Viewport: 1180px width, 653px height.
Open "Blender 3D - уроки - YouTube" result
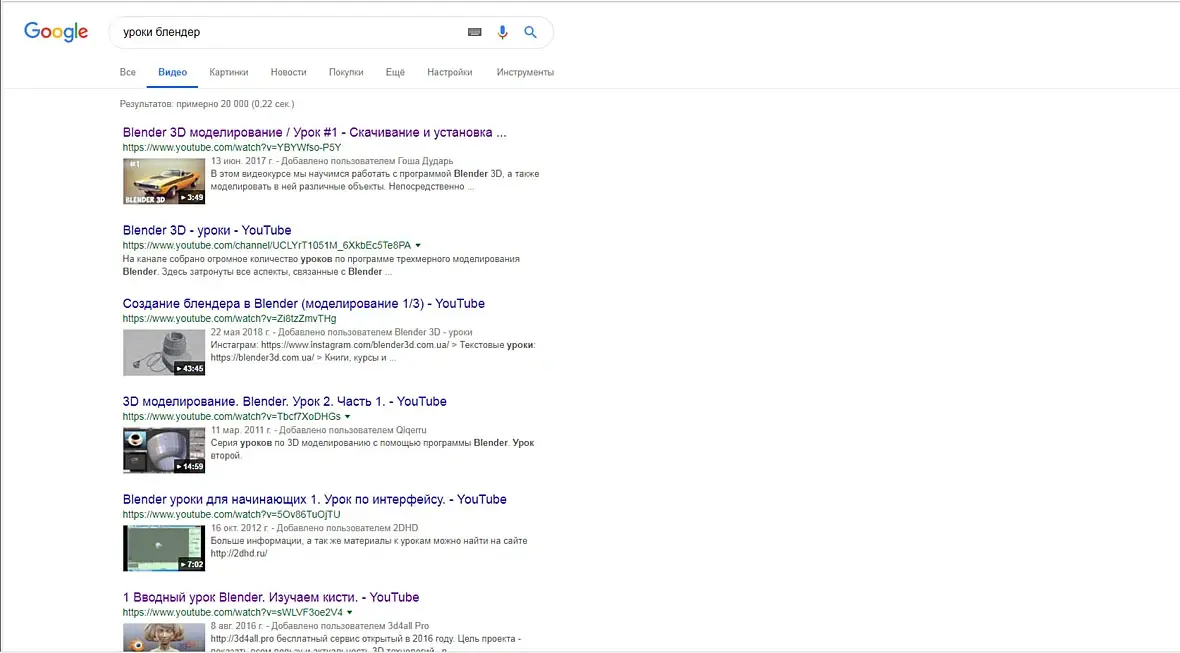point(207,230)
